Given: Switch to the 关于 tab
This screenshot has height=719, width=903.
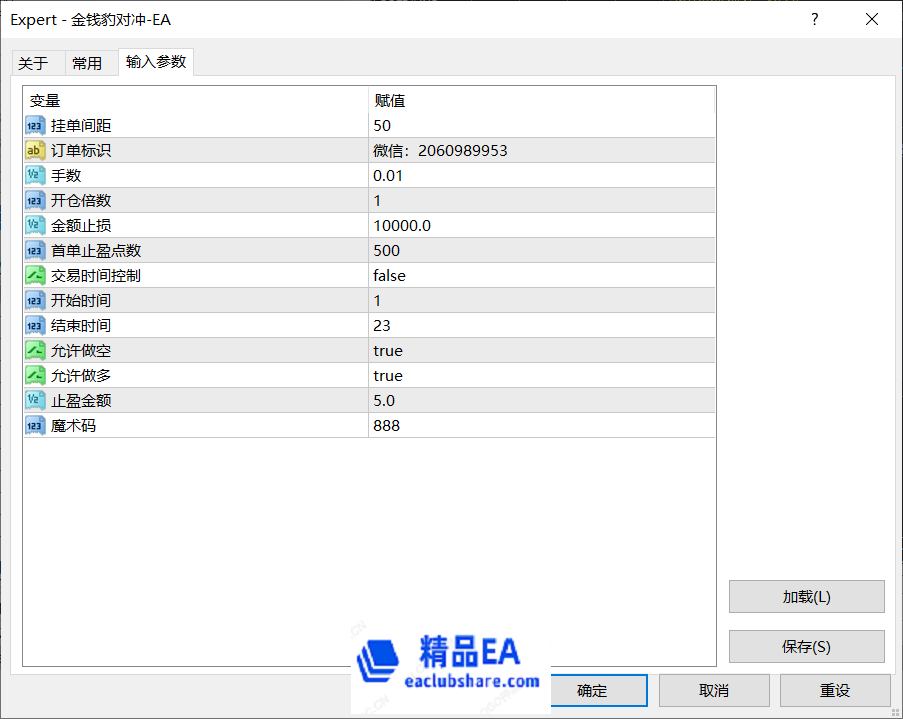Looking at the screenshot, I should click(x=33, y=63).
